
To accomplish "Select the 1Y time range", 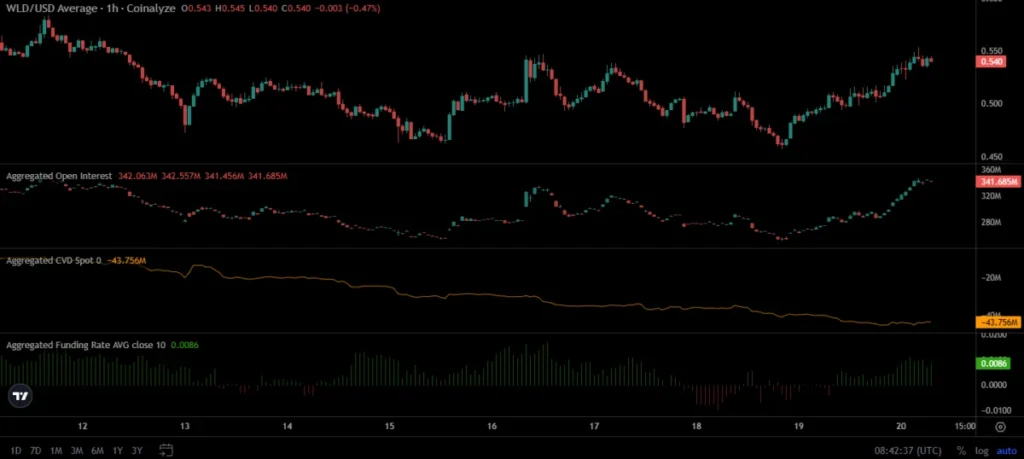I will tap(118, 451).
